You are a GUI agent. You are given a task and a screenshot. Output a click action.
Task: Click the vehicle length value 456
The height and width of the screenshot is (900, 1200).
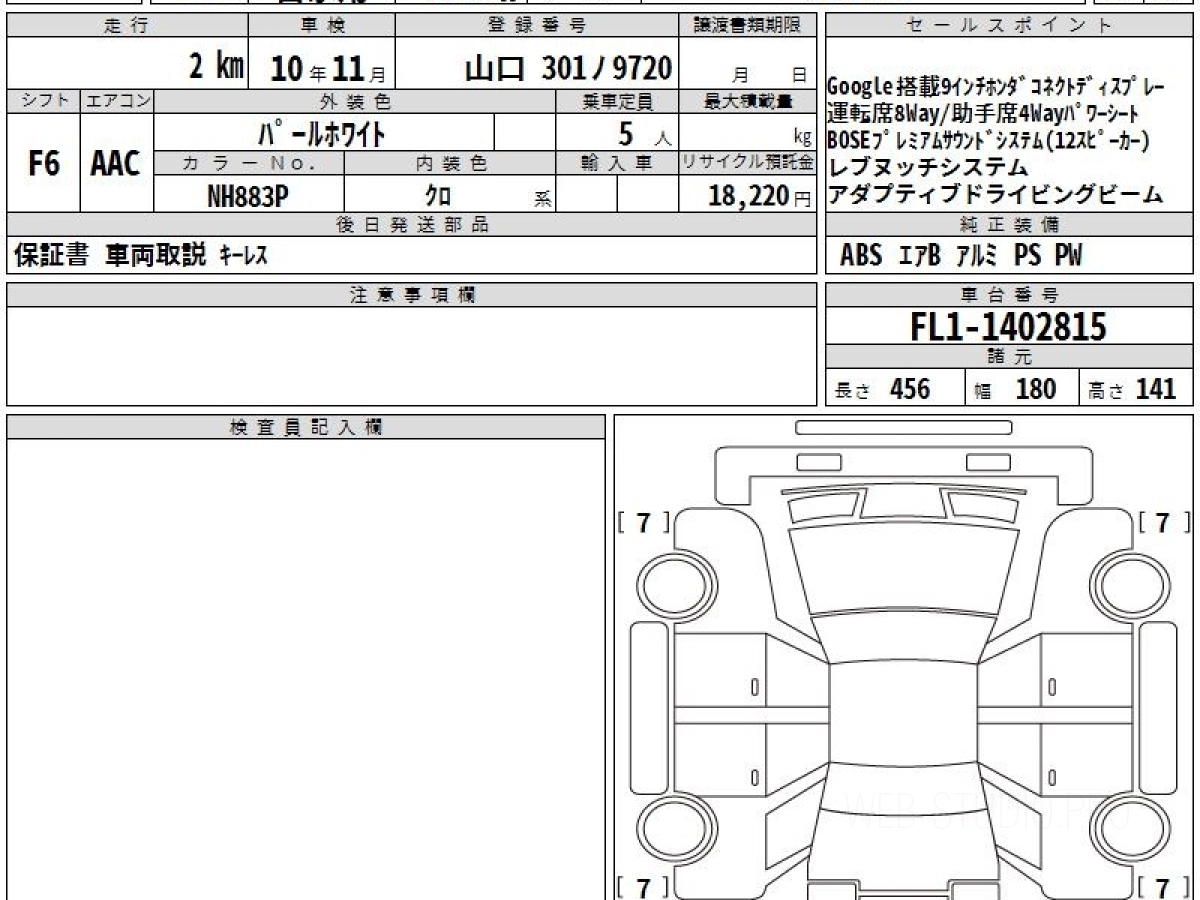click(x=910, y=389)
